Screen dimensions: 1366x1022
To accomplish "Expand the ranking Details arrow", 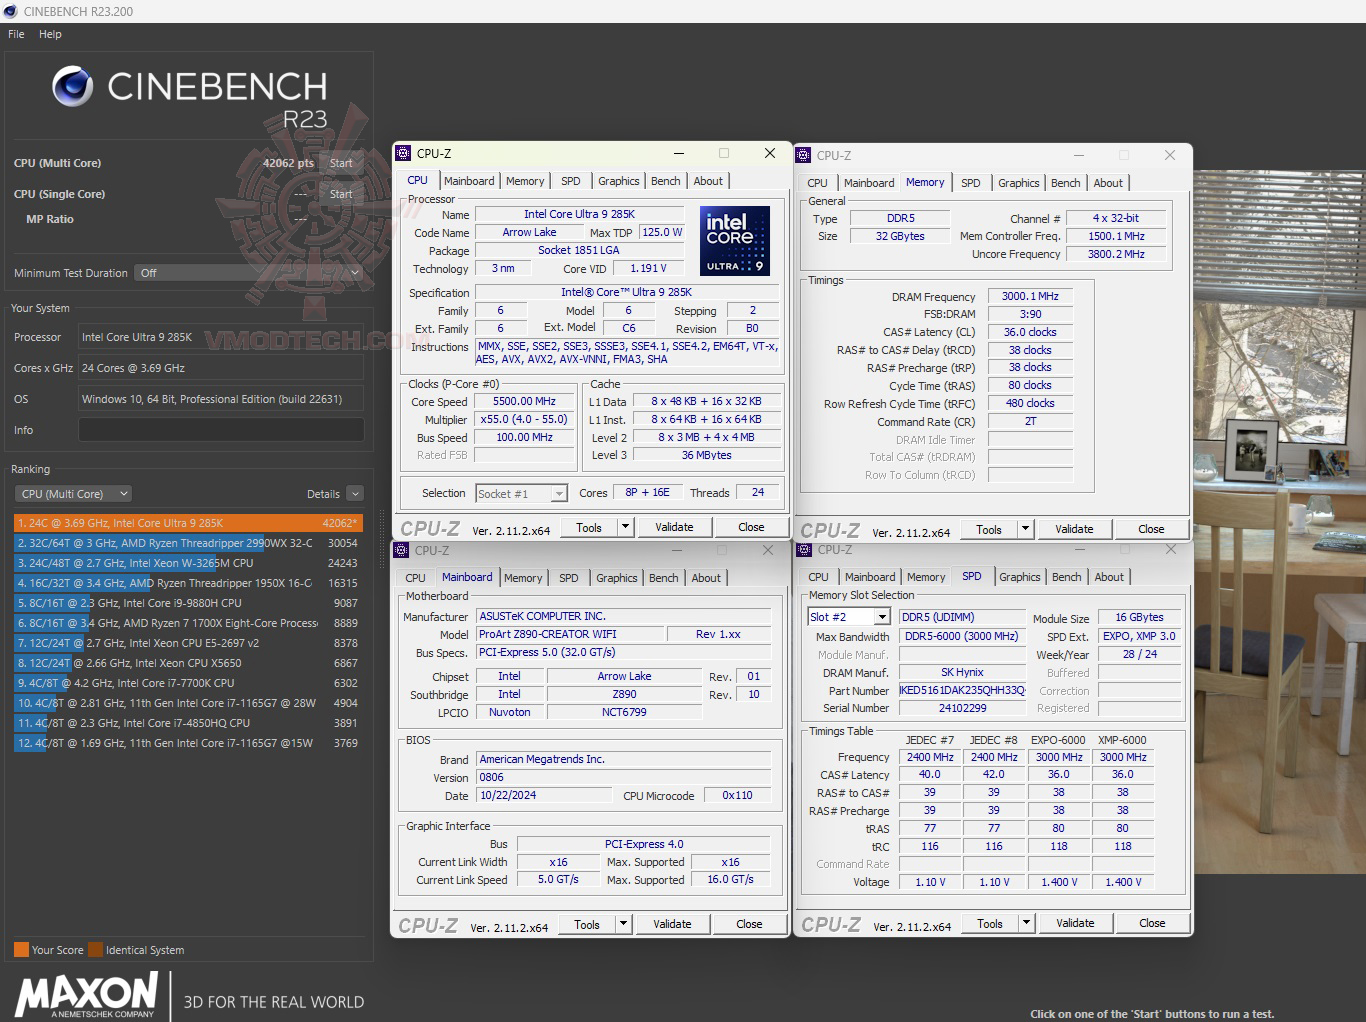I will pyautogui.click(x=355, y=494).
